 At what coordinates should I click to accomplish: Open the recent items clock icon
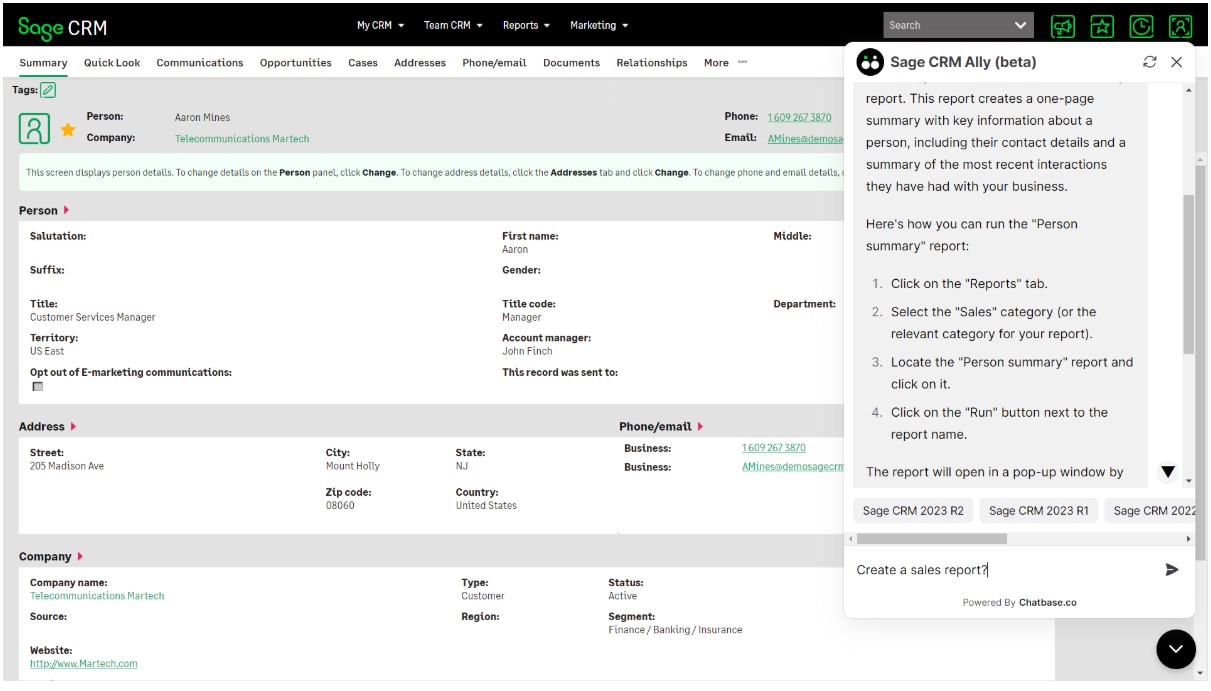[1141, 27]
